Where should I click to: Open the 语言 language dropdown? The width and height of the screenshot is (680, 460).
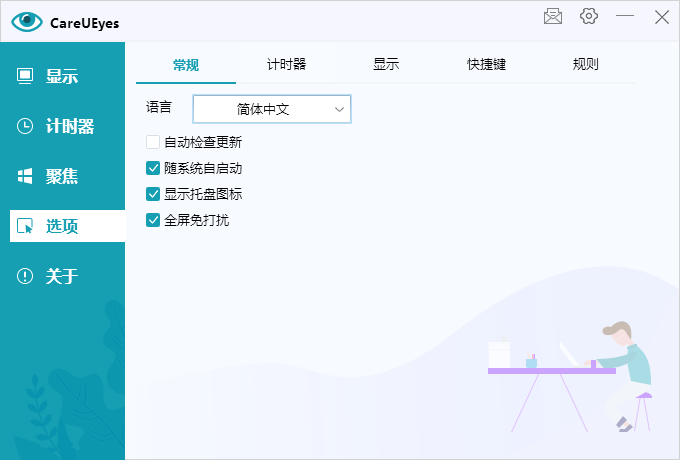[271, 109]
